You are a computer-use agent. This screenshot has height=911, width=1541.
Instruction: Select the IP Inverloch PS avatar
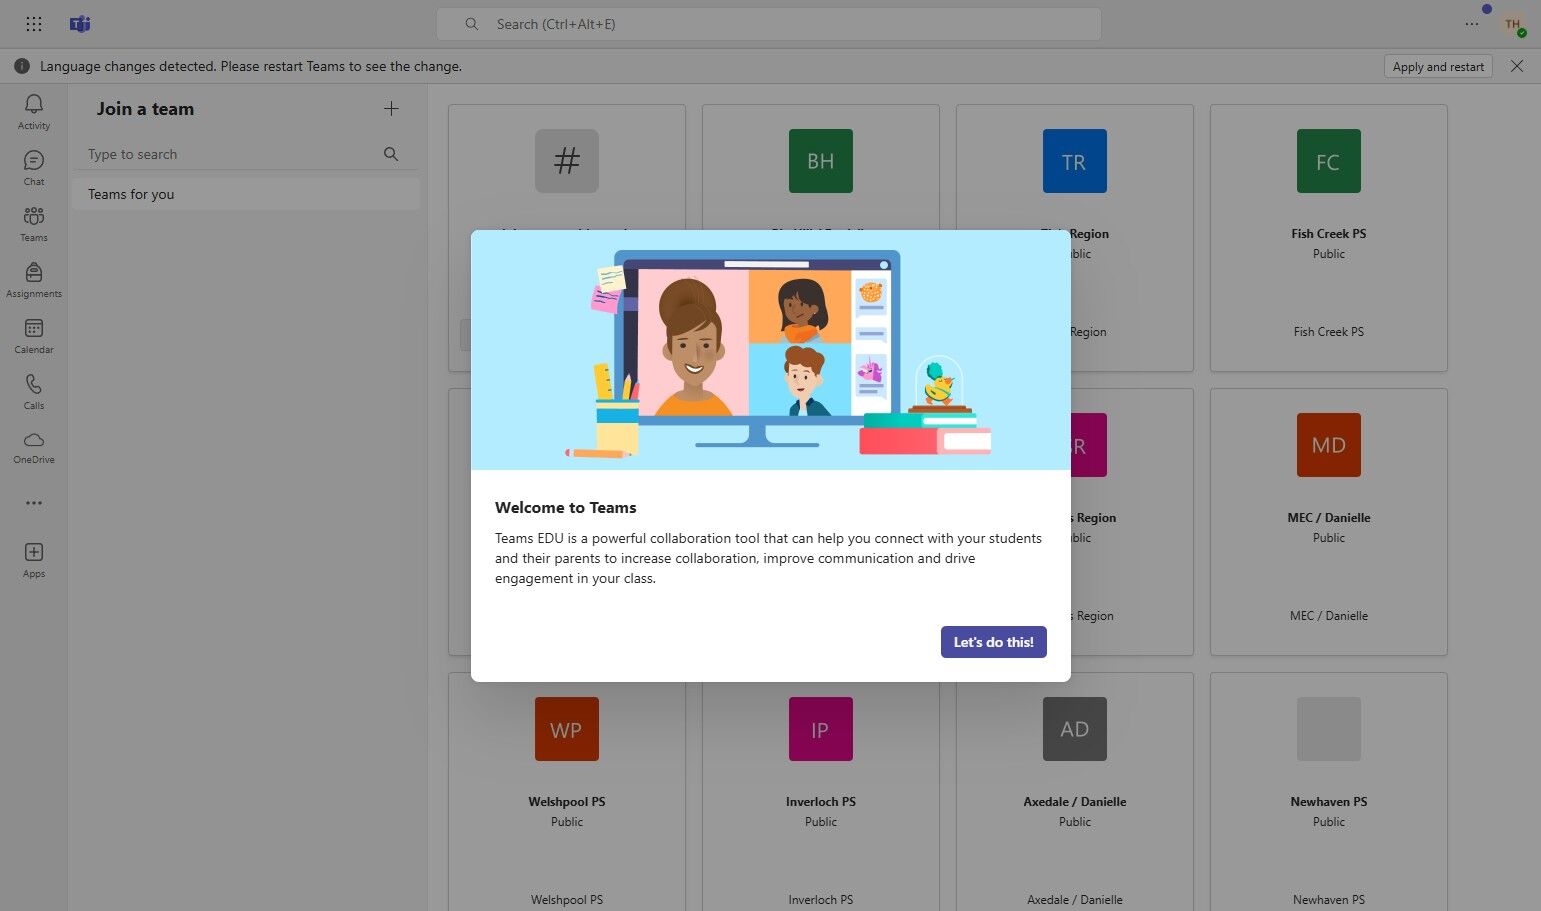click(x=821, y=729)
